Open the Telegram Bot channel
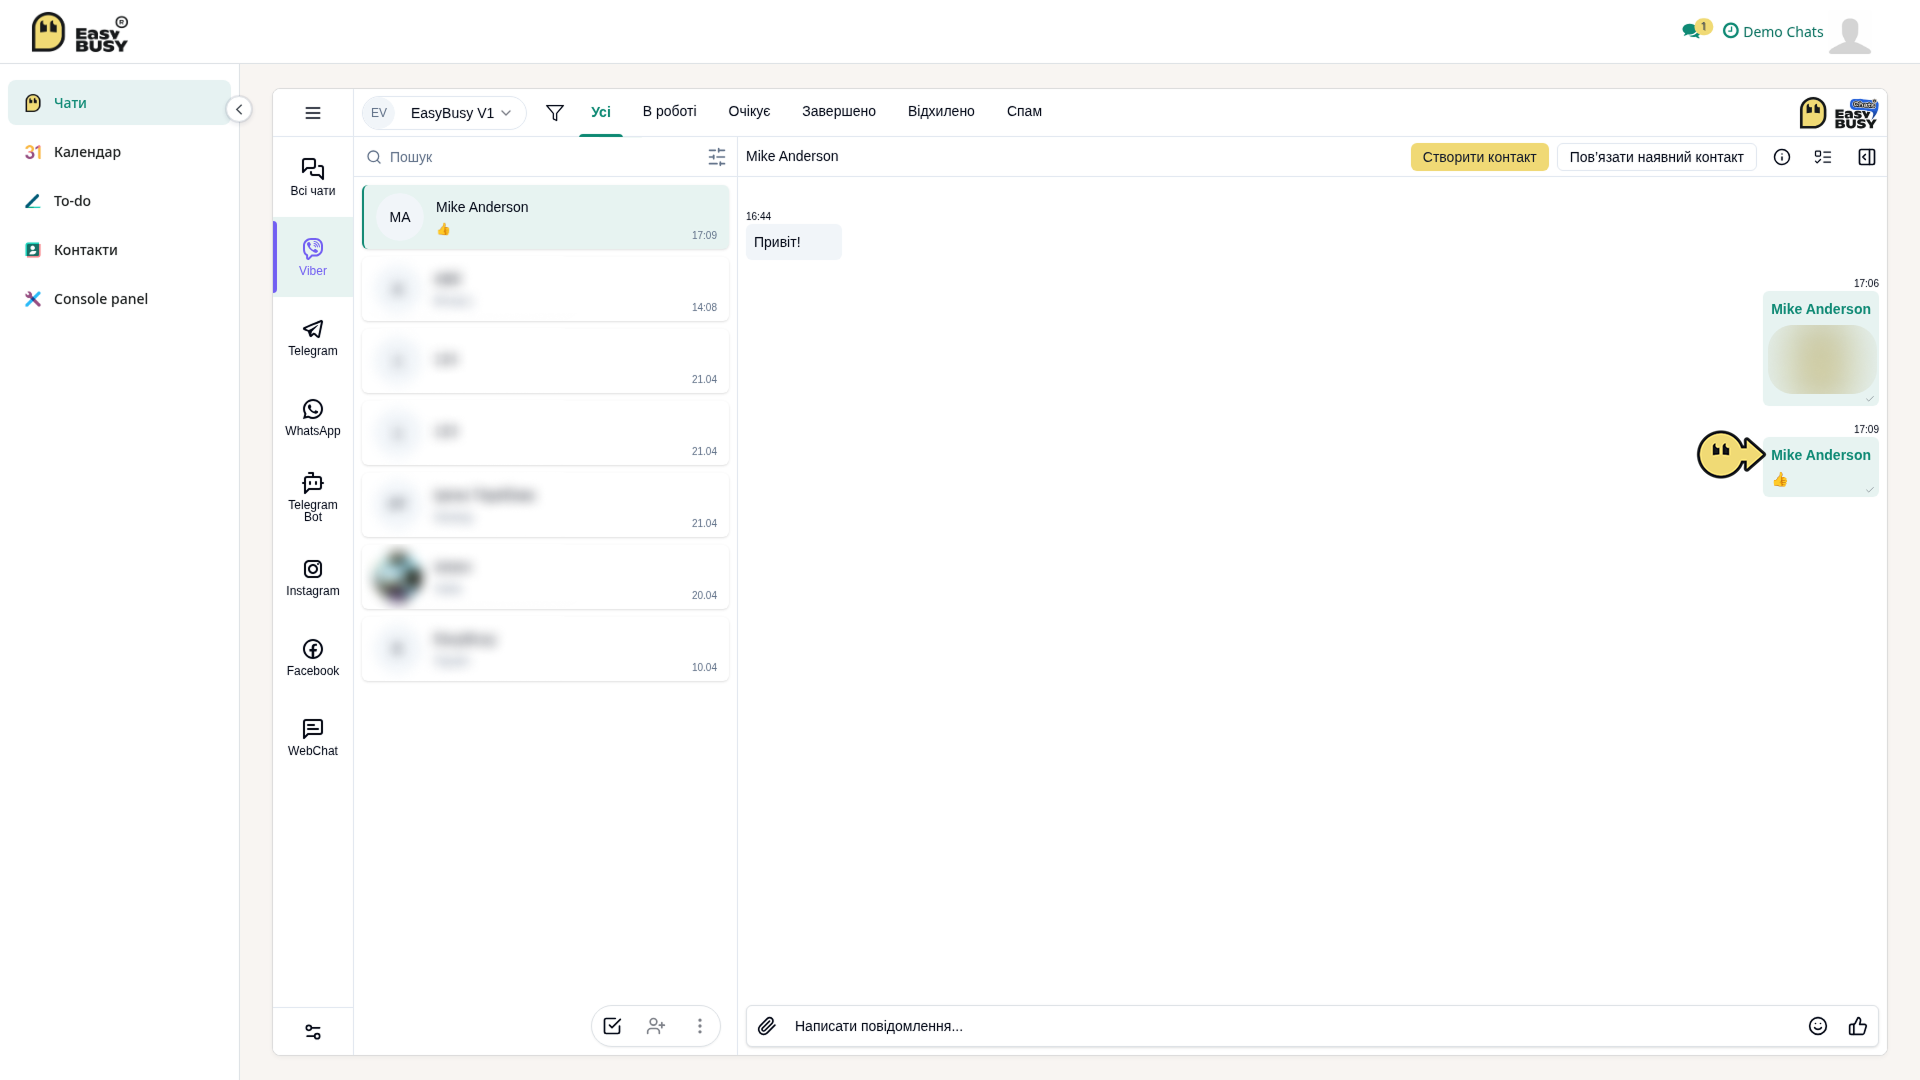This screenshot has width=1920, height=1080. [x=313, y=497]
